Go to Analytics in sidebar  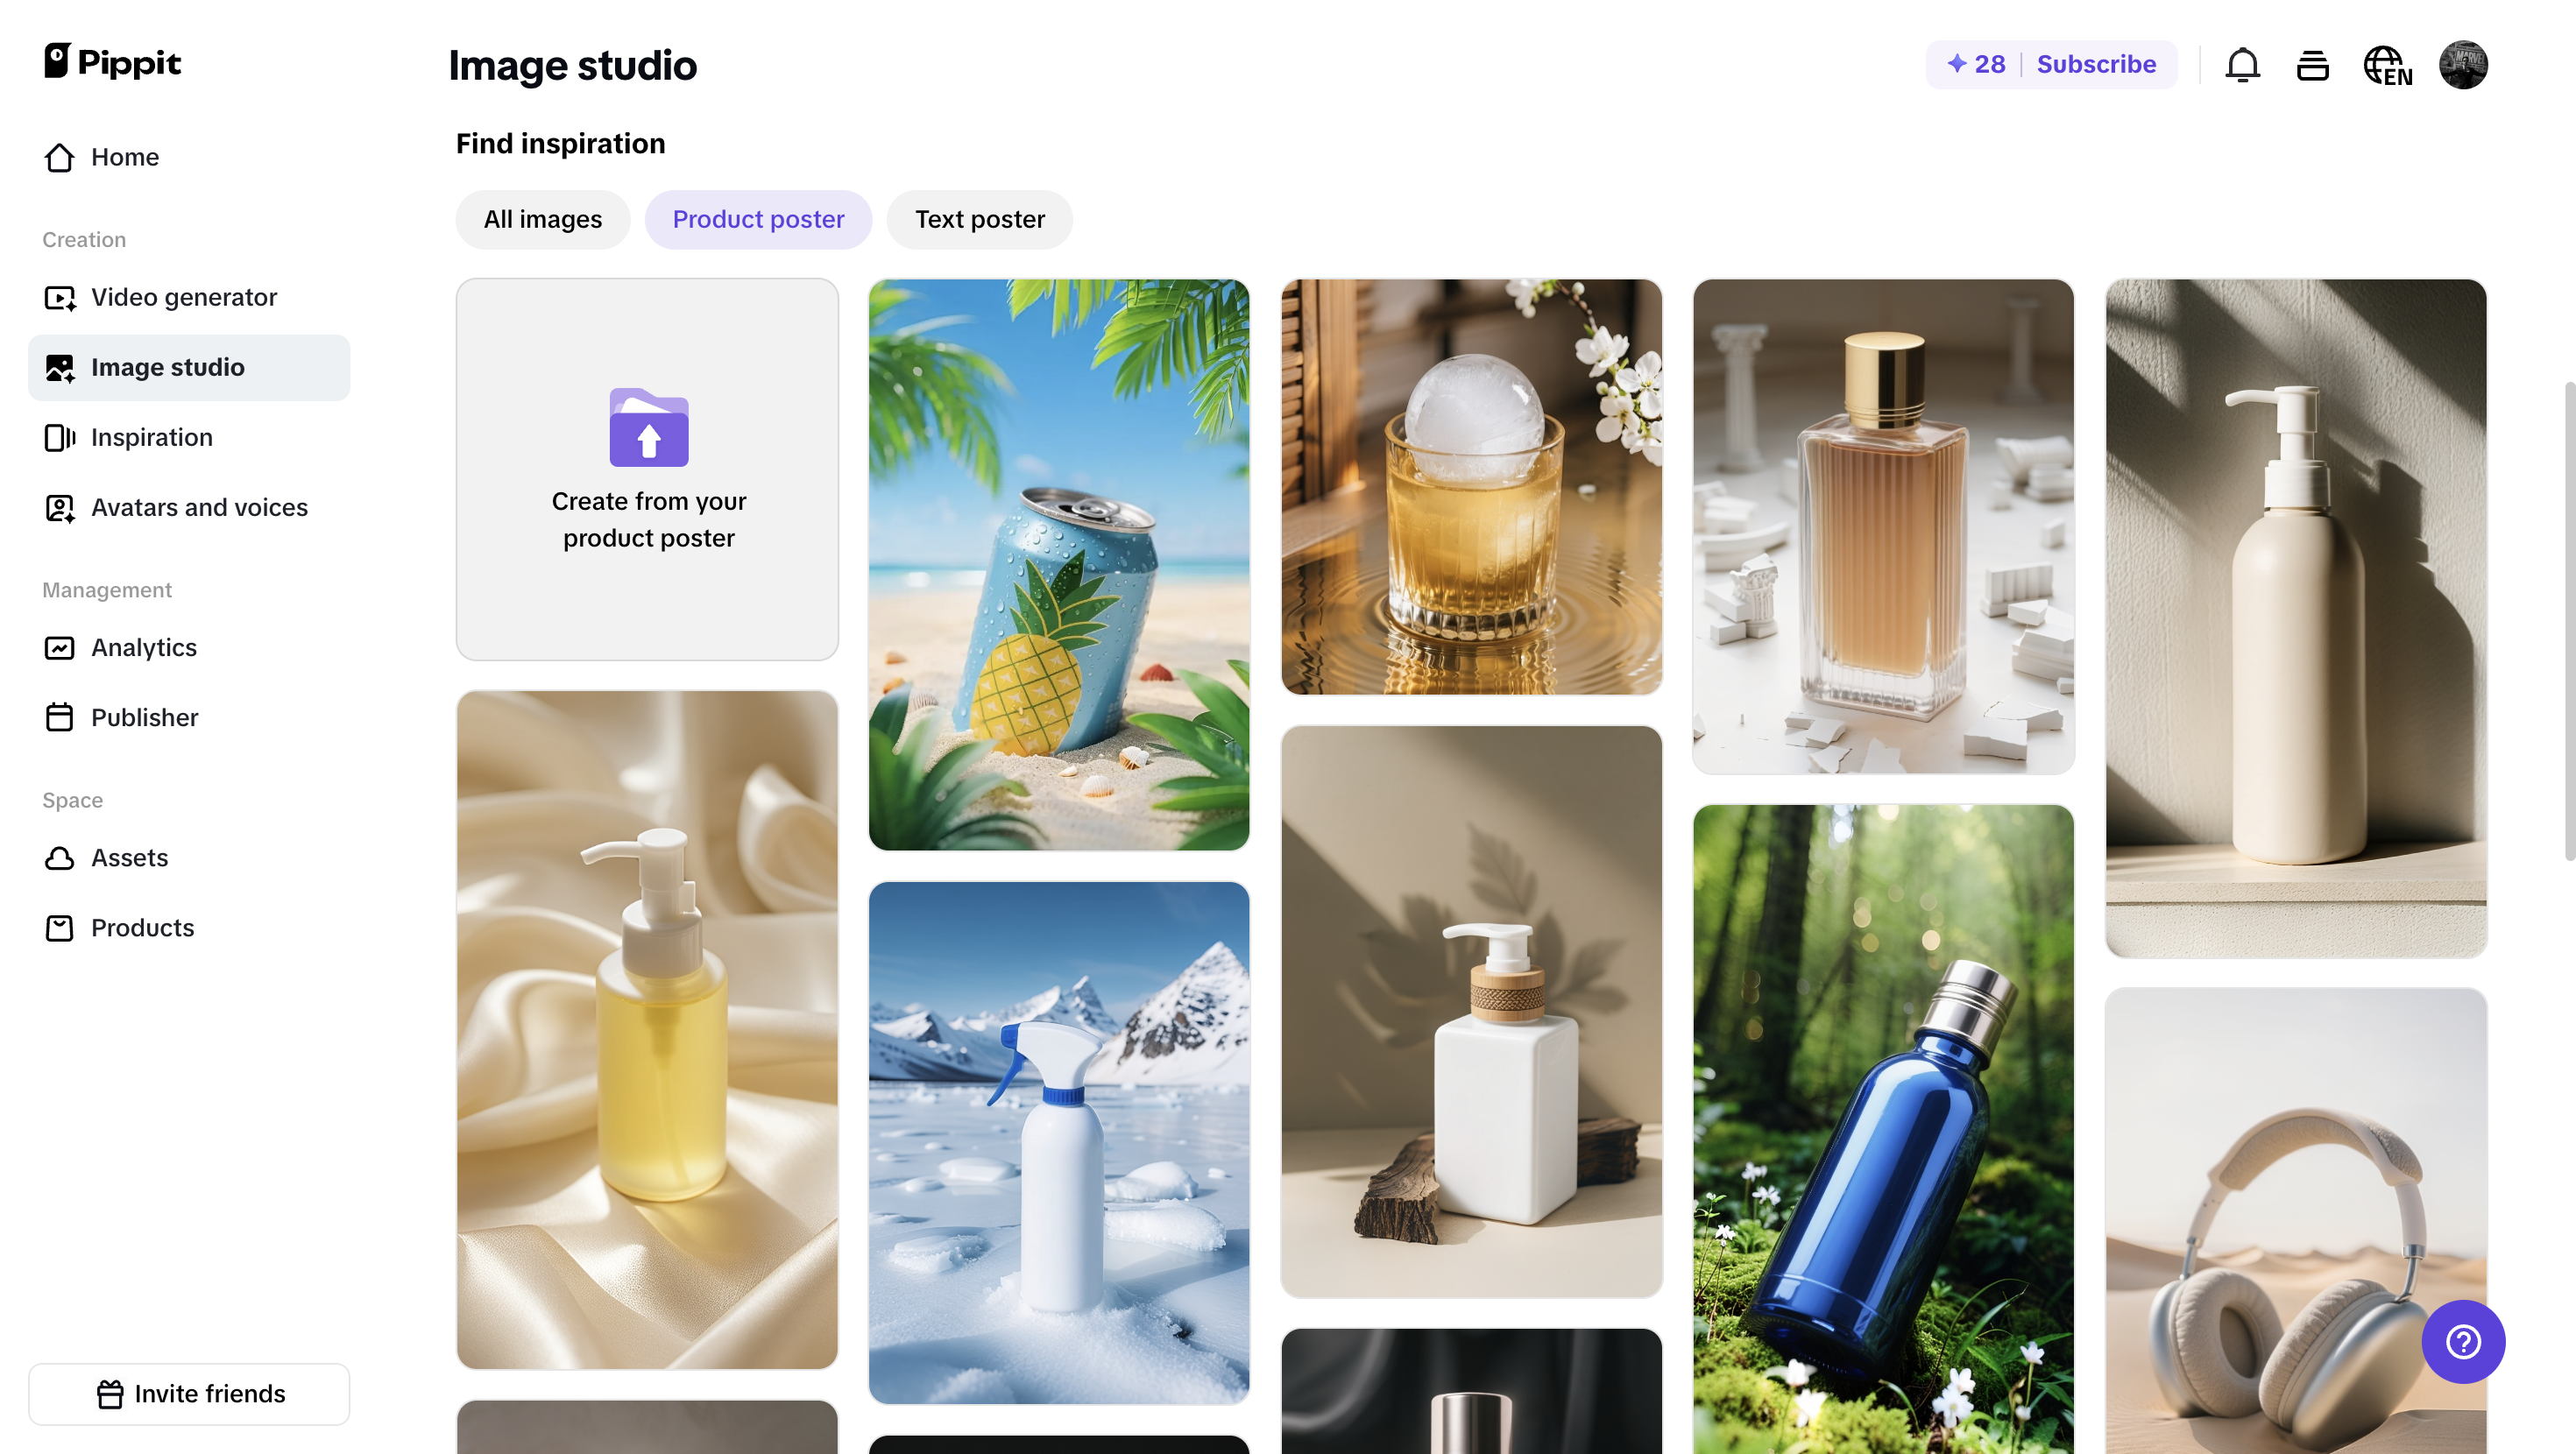pyautogui.click(x=144, y=647)
